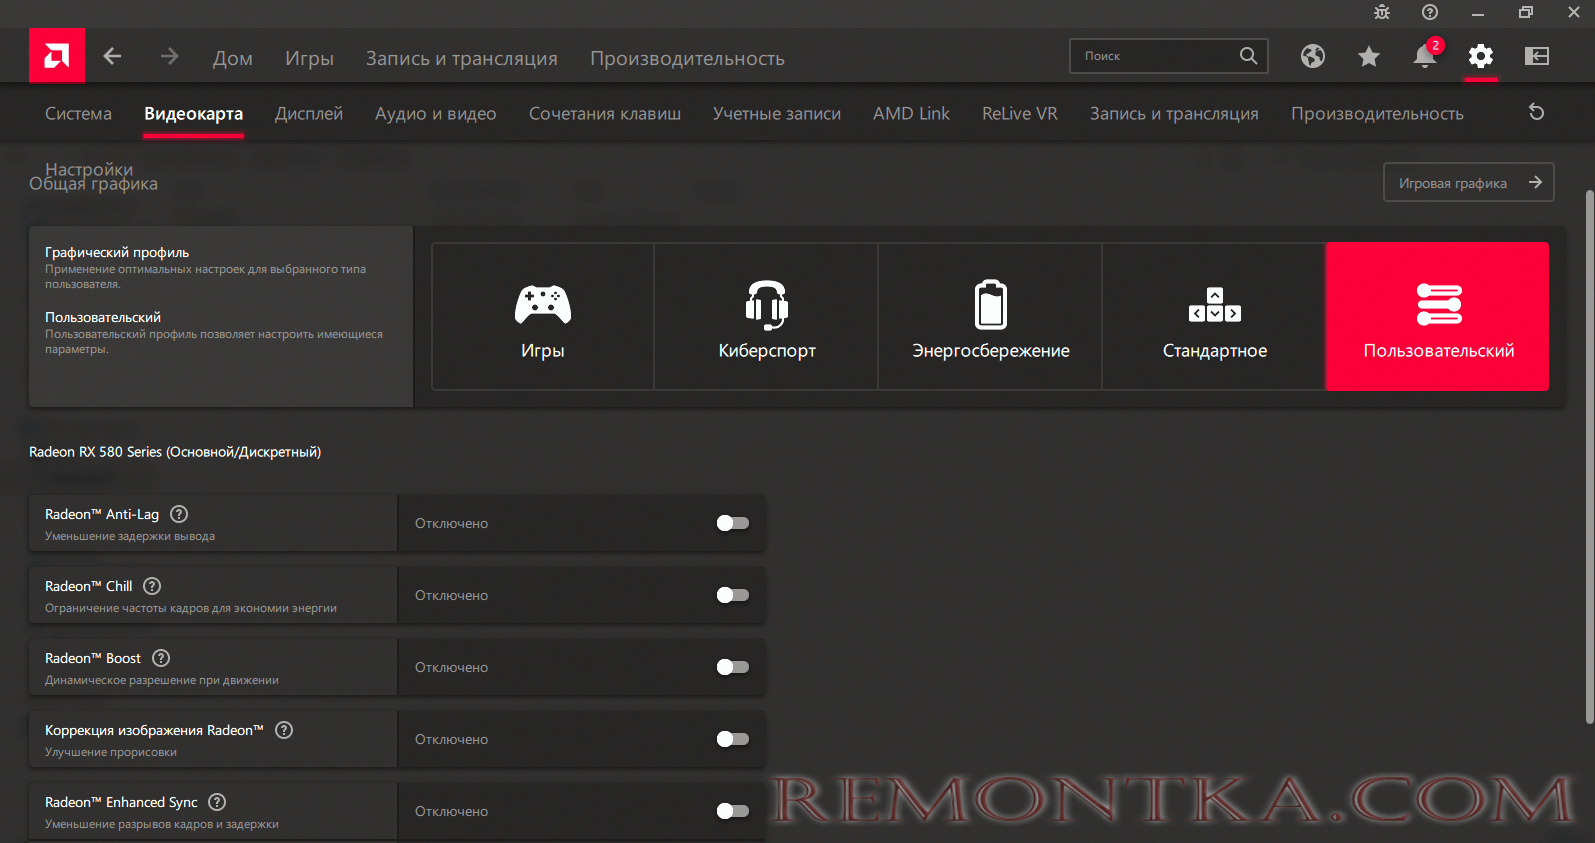Switch to settings Производительность tab
The image size is (1595, 843).
coord(1377,113)
